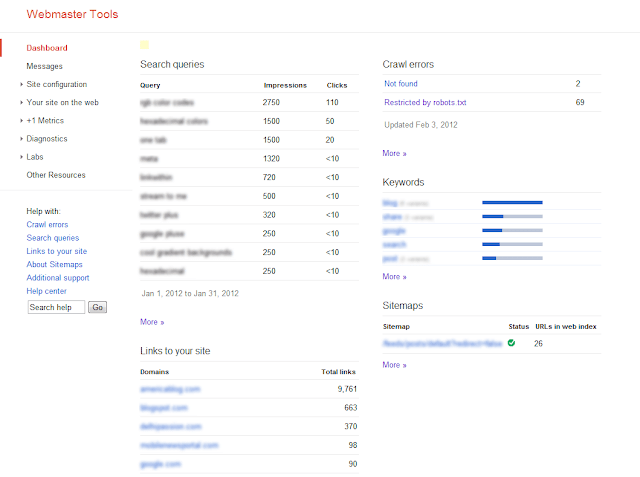Click the first keyword's full usage bar
Screen dimensions: 640x477
[512, 202]
